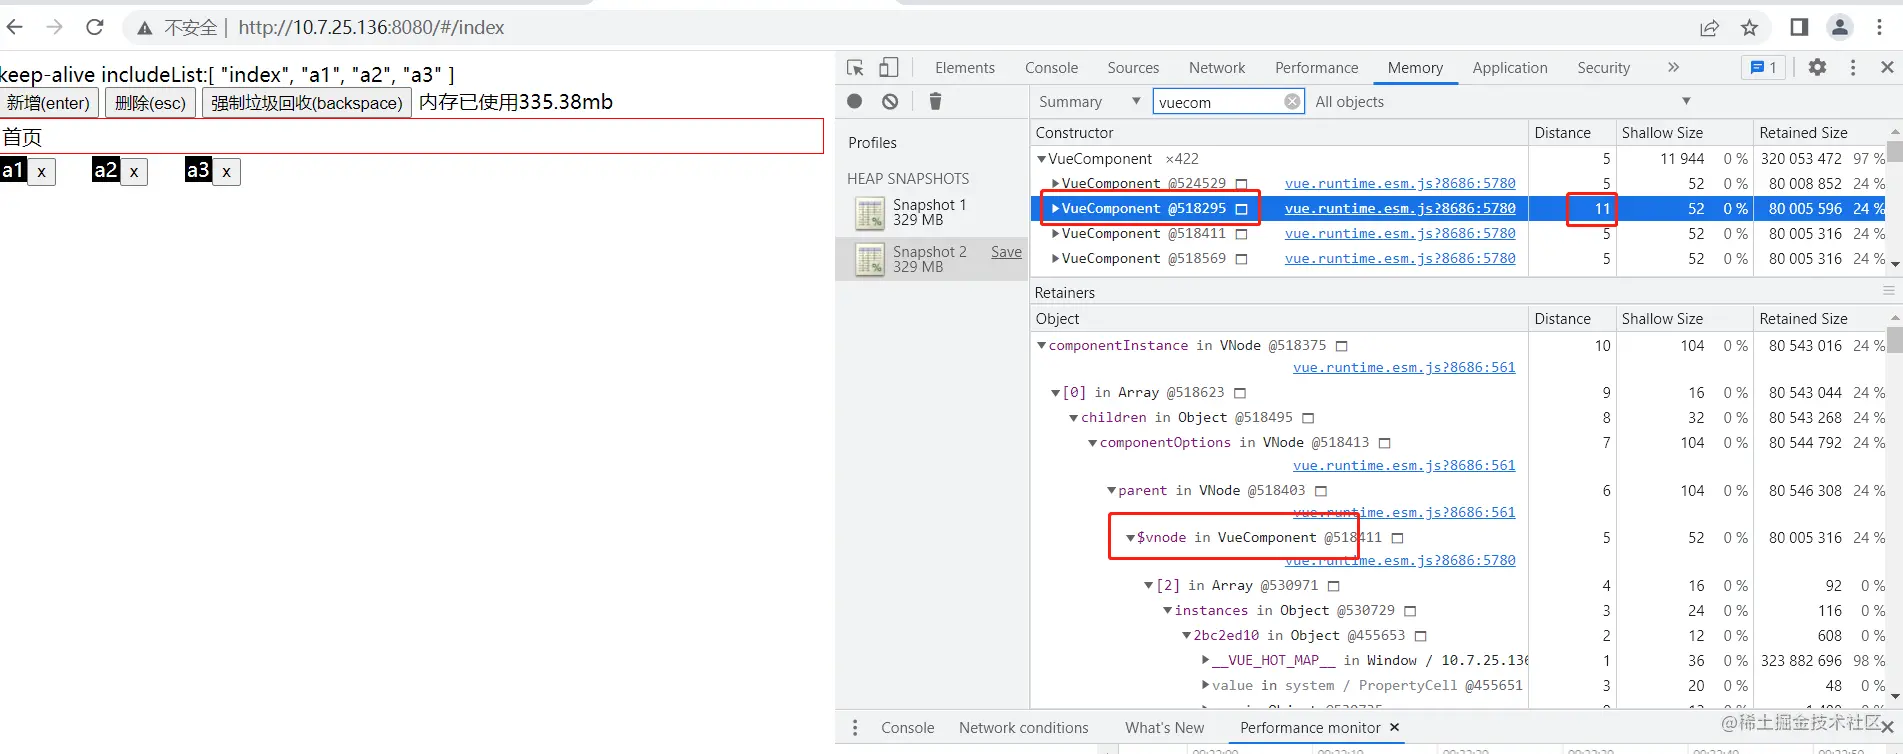The width and height of the screenshot is (1903, 754).
Task: Switch to the Network tab
Action: 1216,68
